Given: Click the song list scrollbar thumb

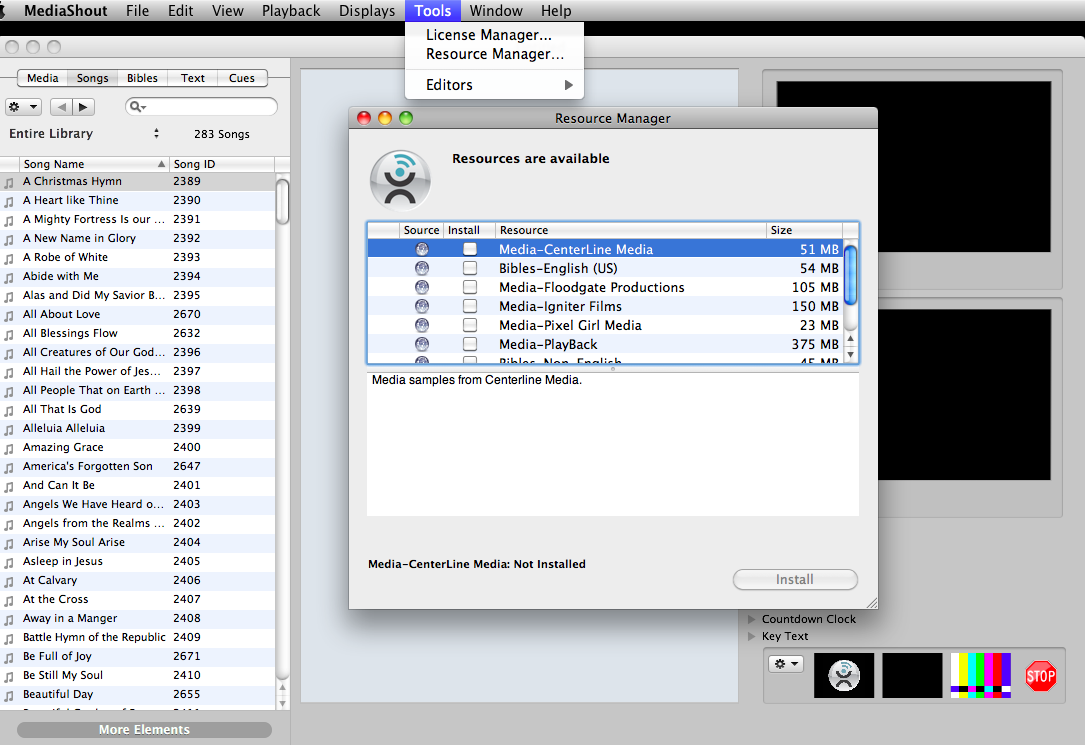Looking at the screenshot, I should pyautogui.click(x=282, y=202).
